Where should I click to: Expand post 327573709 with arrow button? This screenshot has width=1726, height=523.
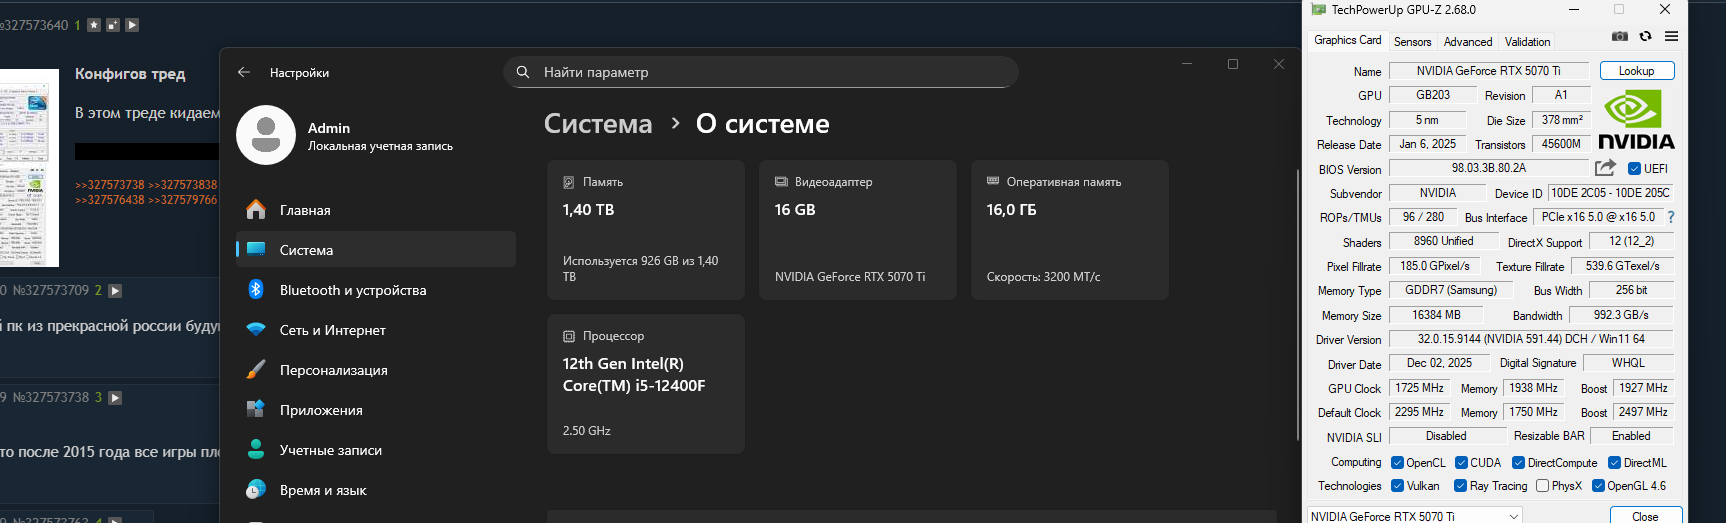point(115,291)
